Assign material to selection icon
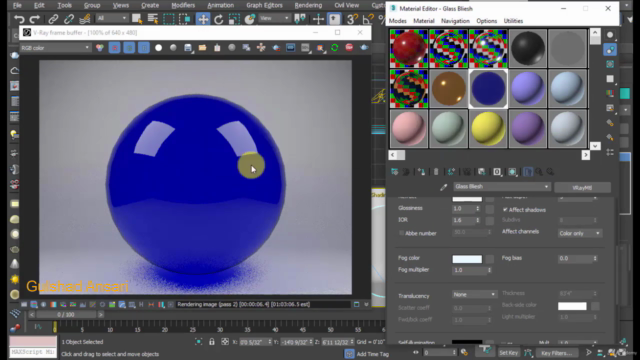The width and height of the screenshot is (640, 360). point(421,172)
